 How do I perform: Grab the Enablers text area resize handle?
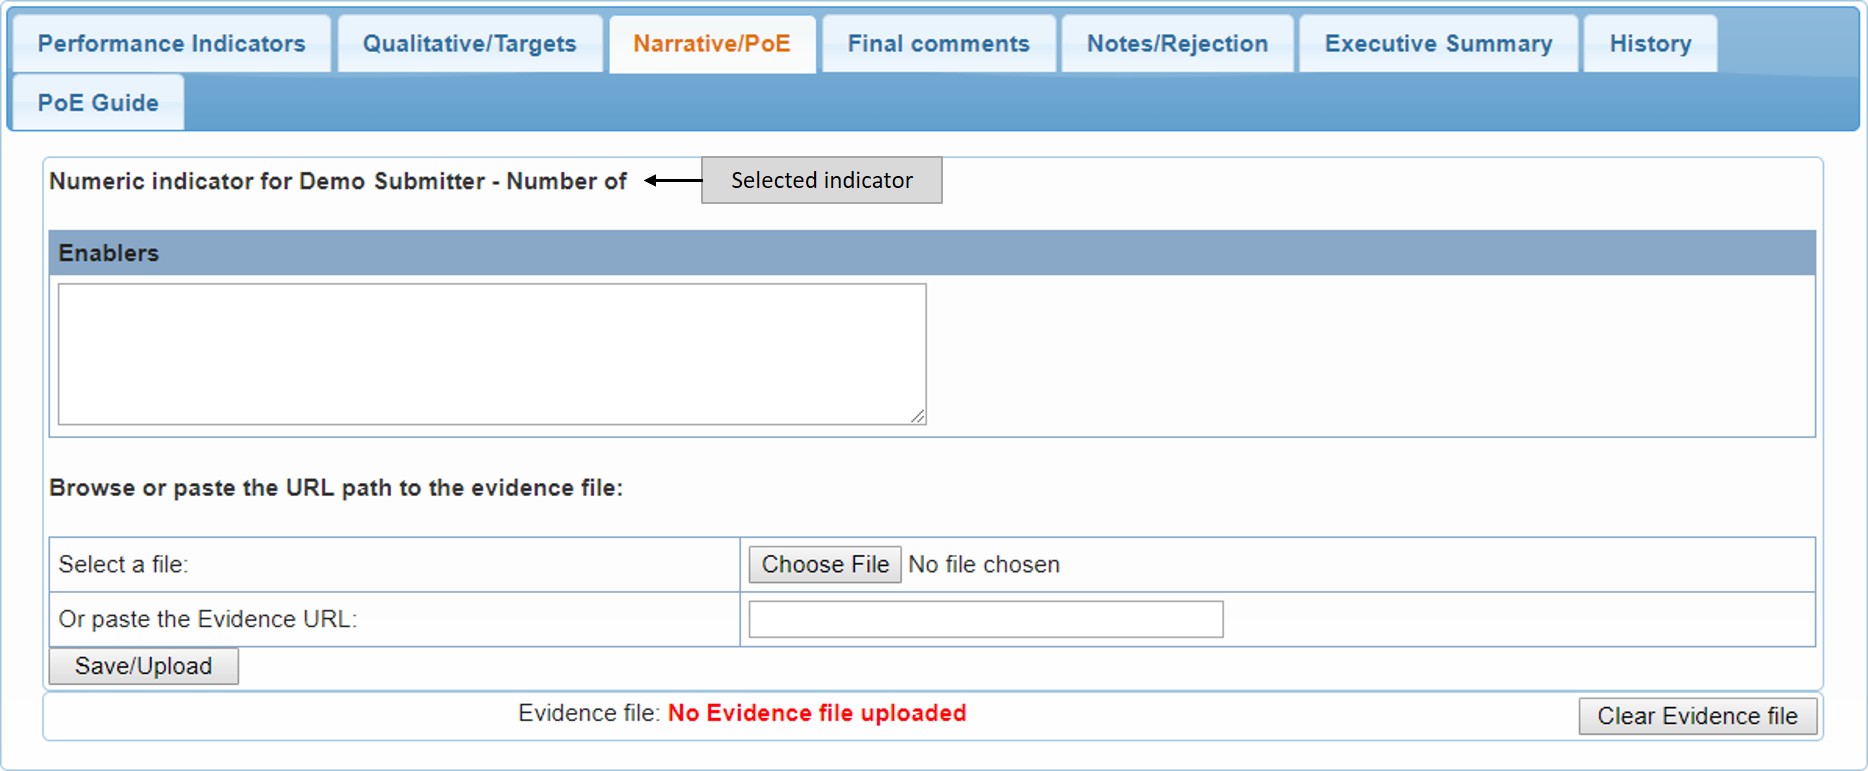click(x=918, y=416)
